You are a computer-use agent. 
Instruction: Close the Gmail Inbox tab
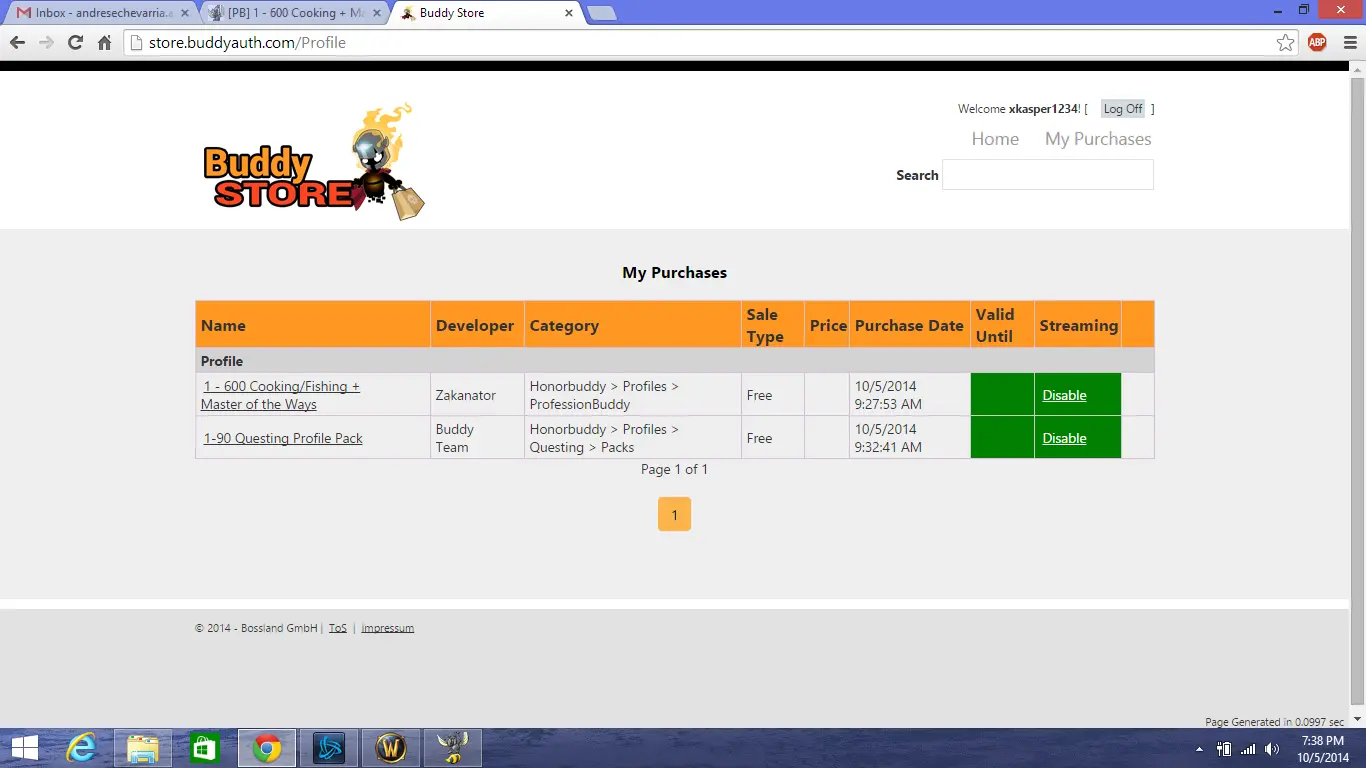point(184,13)
